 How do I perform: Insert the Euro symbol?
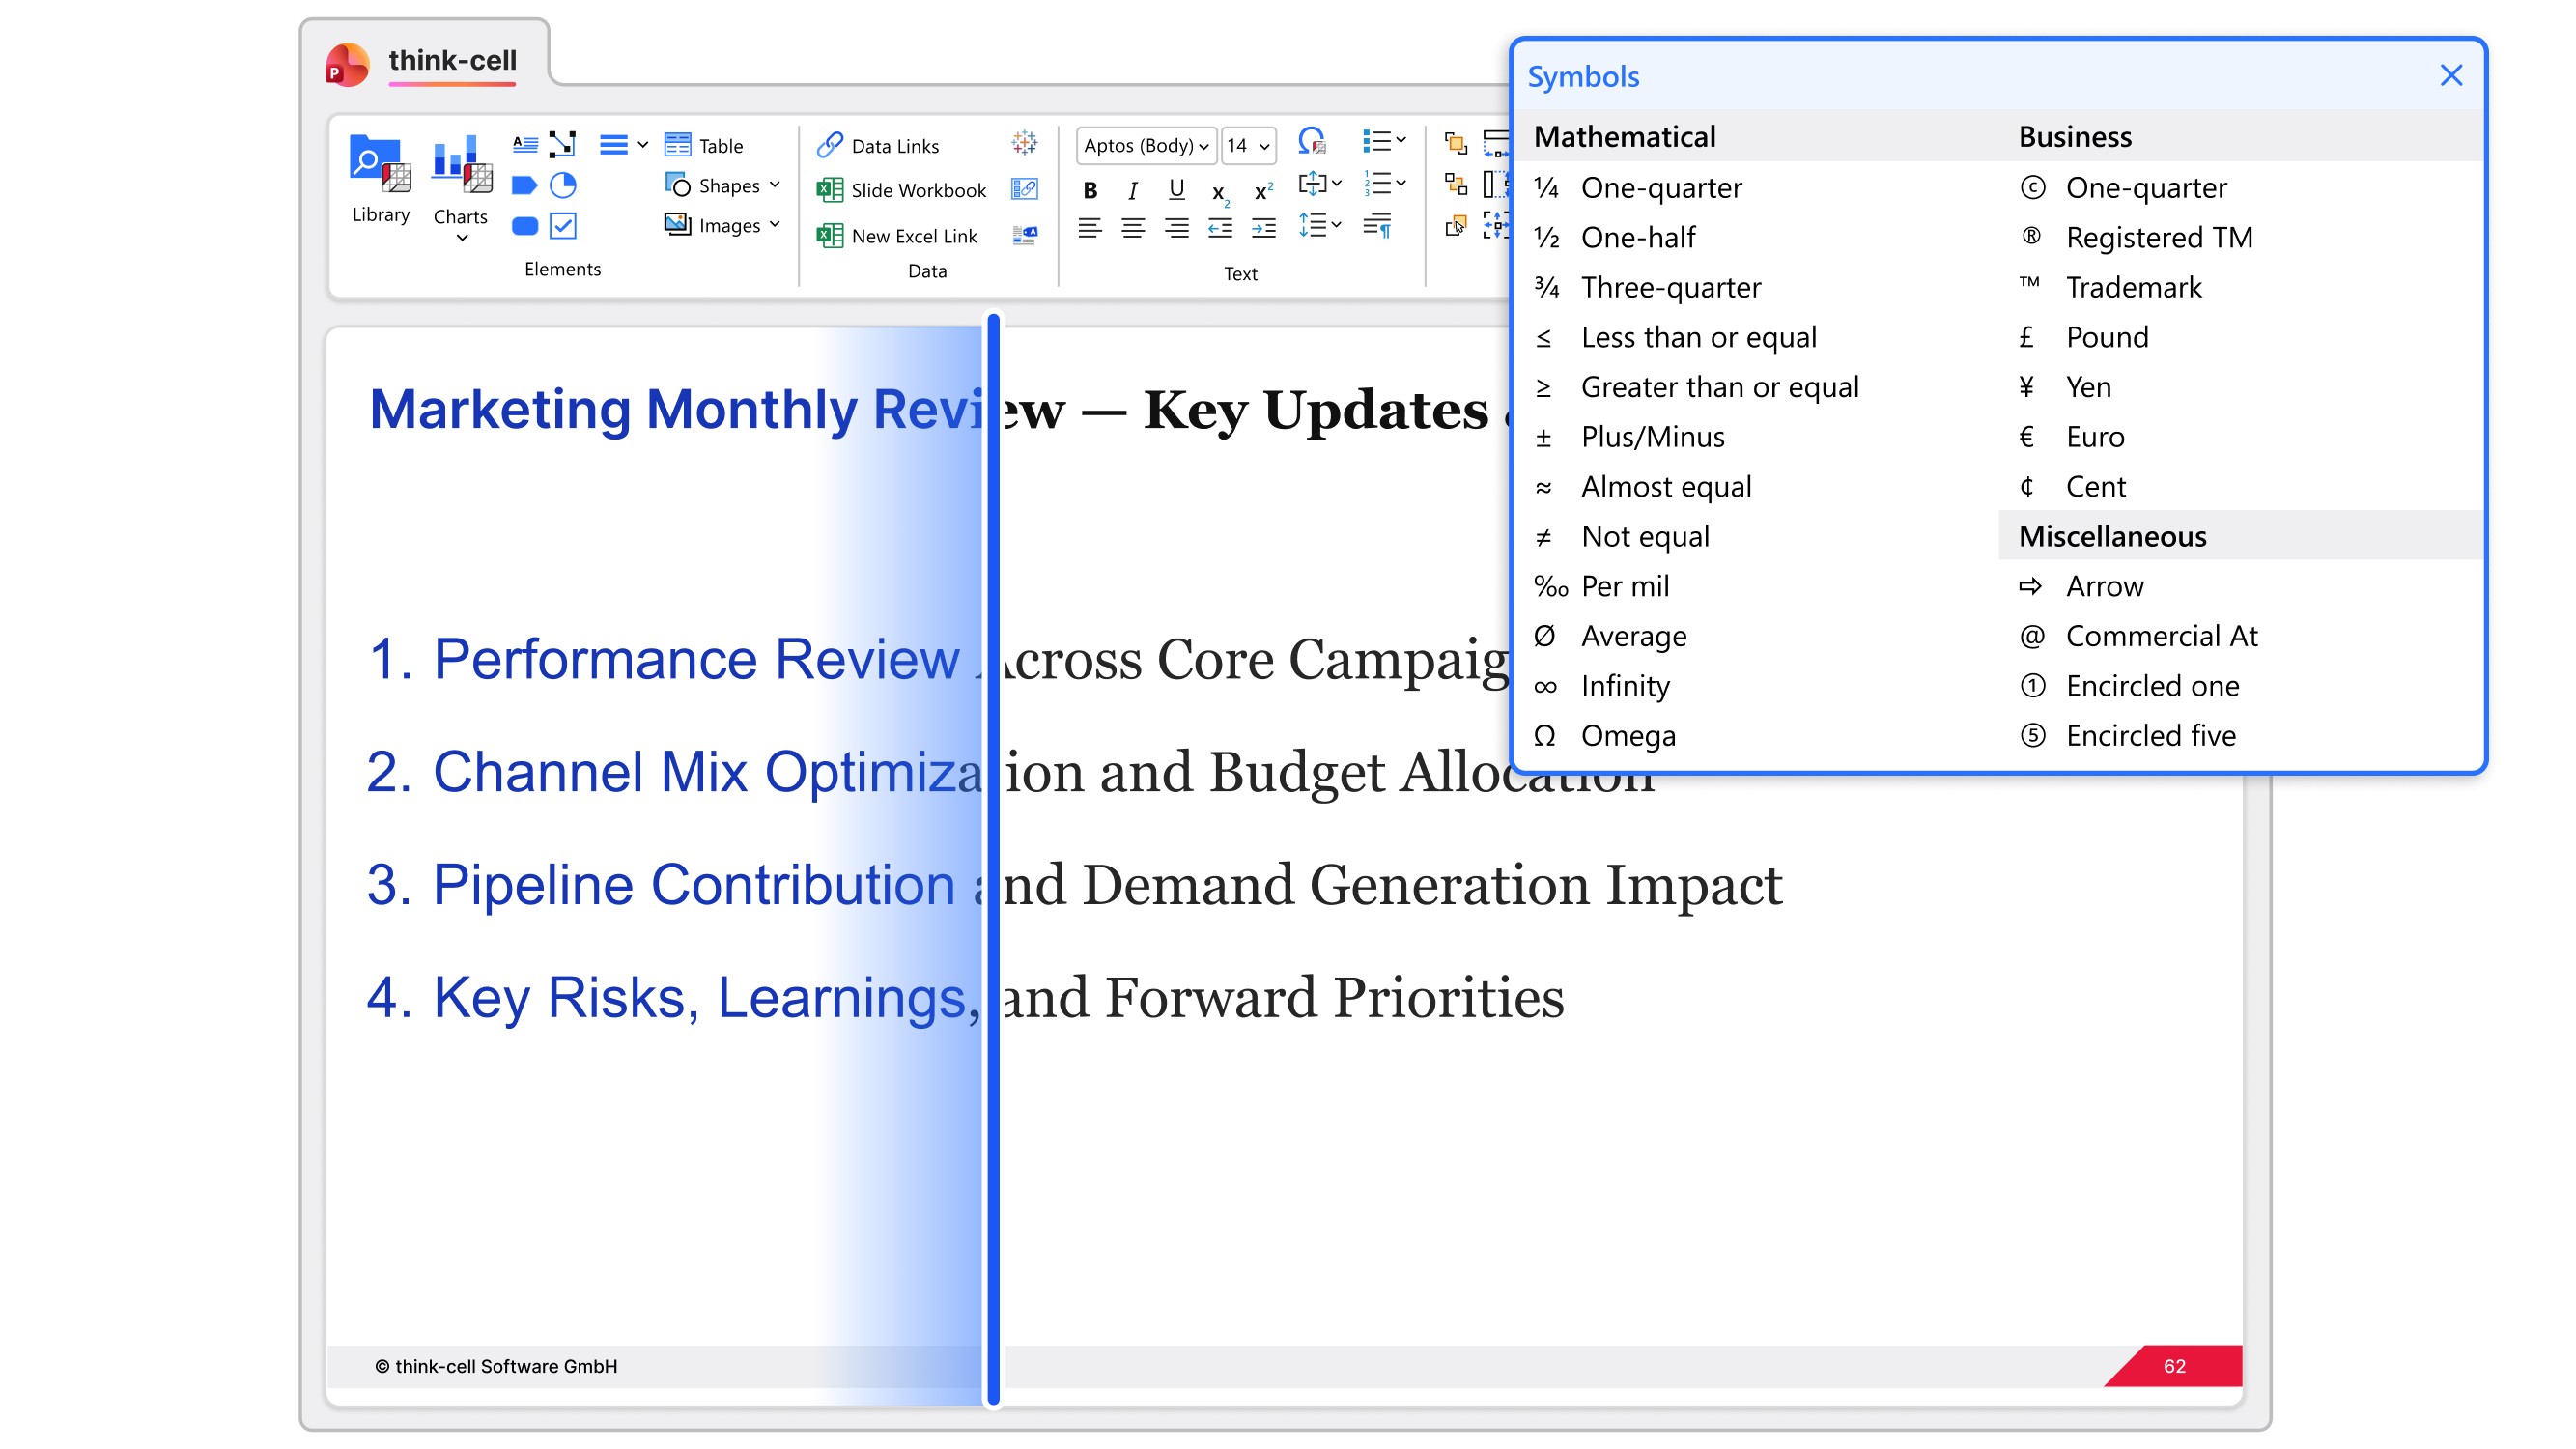pos(2094,437)
